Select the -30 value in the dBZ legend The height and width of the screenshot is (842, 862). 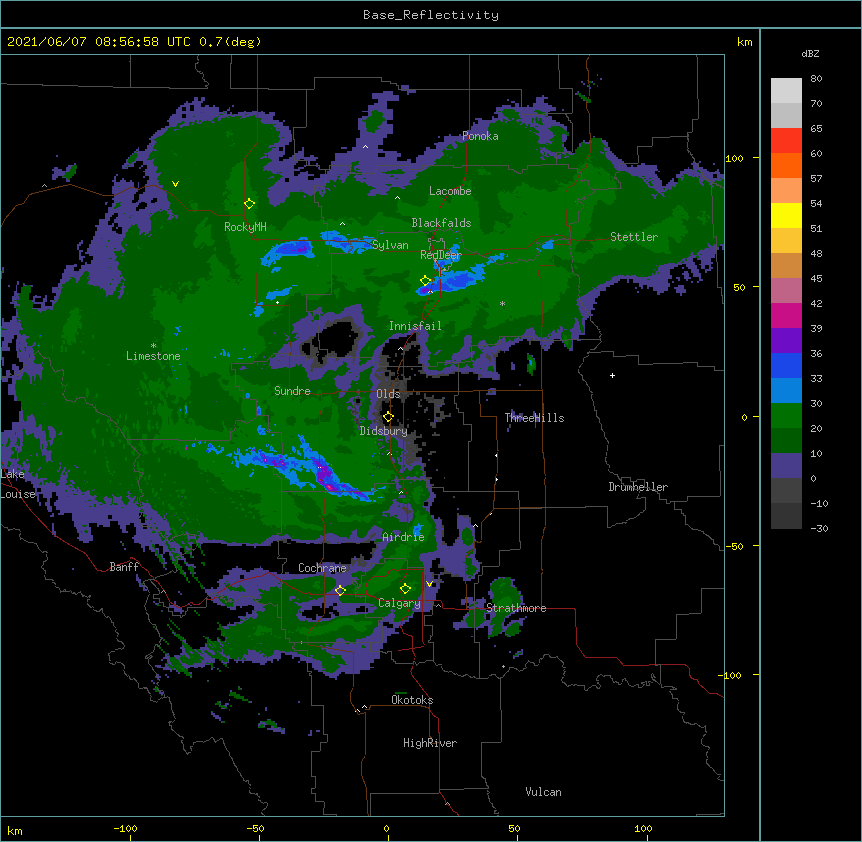[819, 528]
